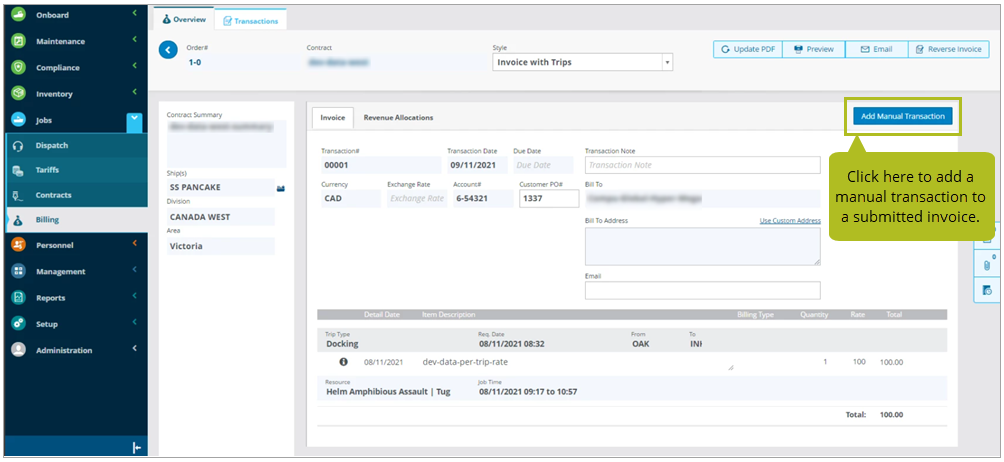Go back using the blue circular arrow
The width and height of the screenshot is (1004, 462).
point(168,50)
